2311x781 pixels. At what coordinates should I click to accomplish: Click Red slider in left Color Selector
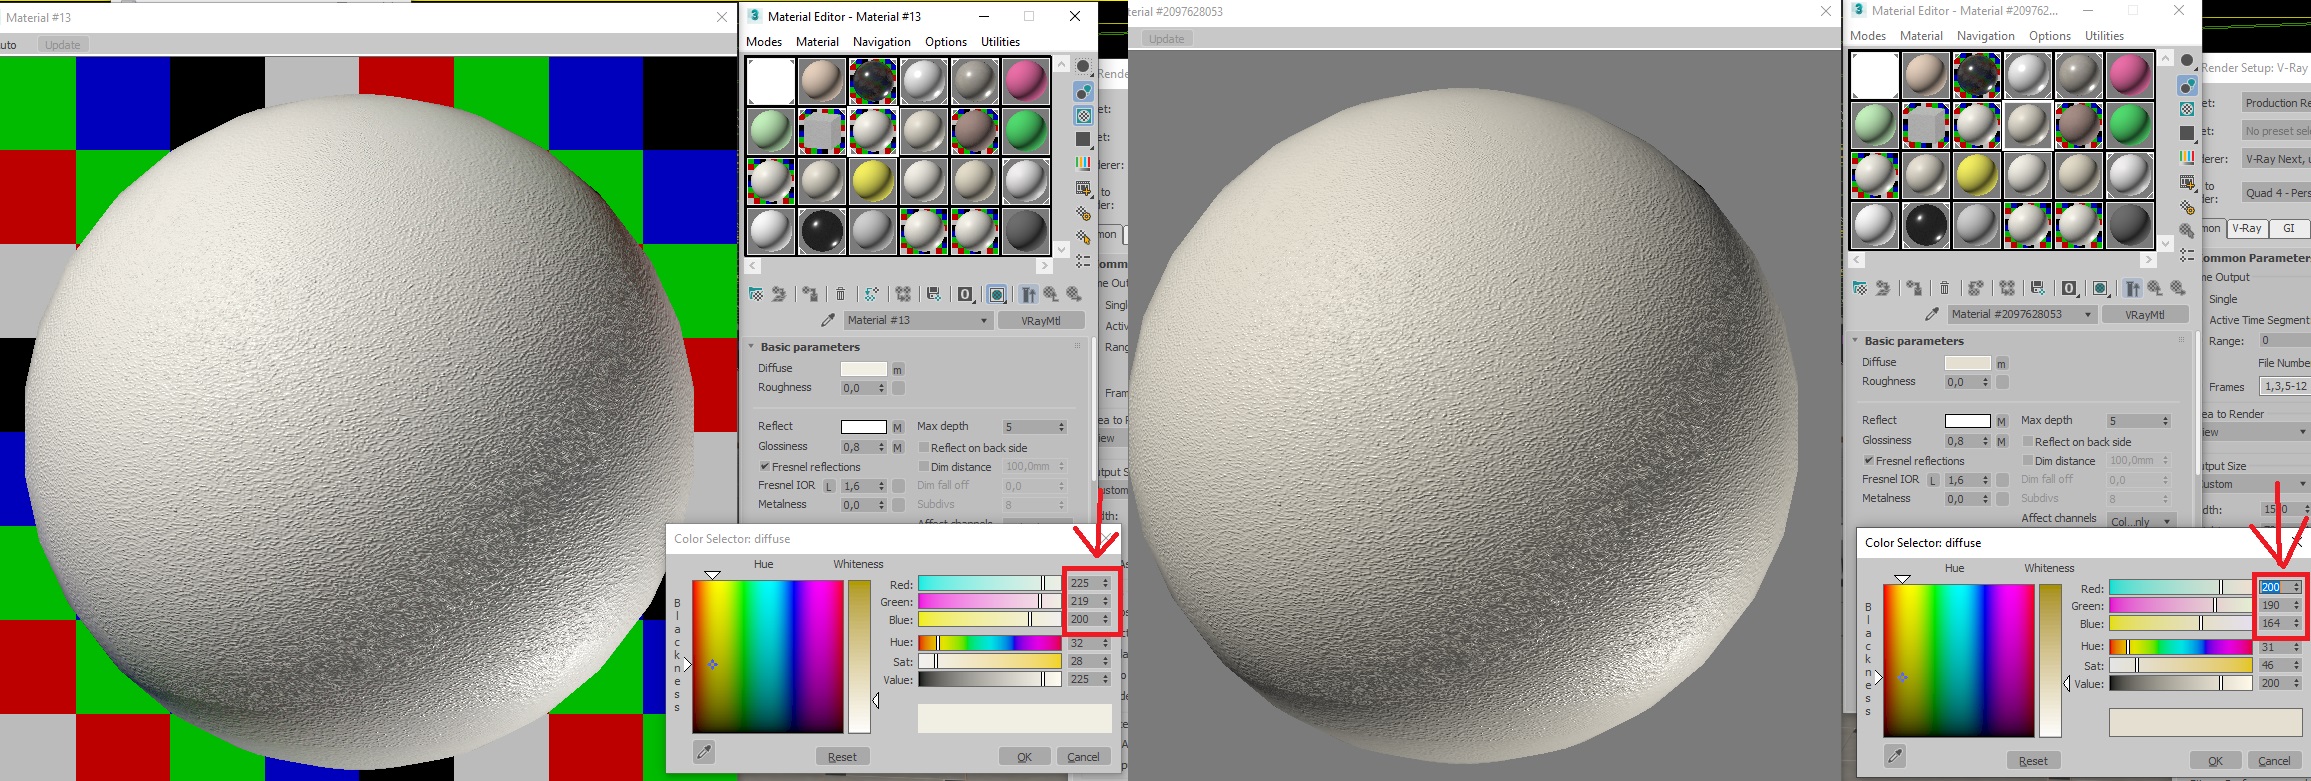point(989,583)
